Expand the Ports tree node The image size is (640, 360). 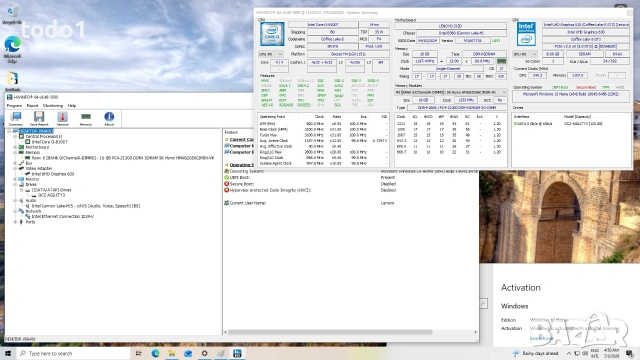coord(15,222)
